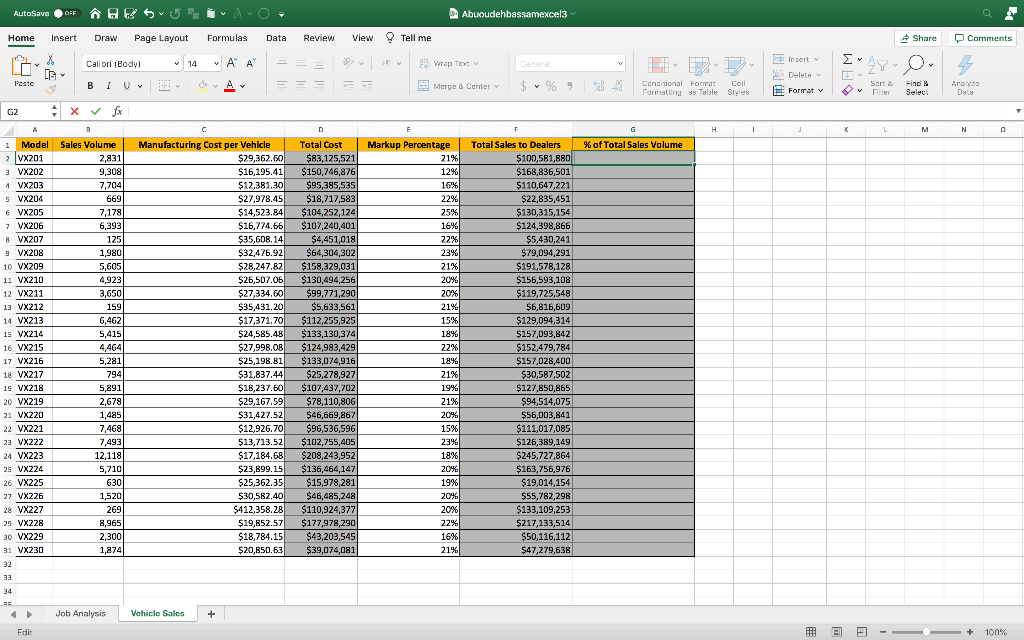The width and height of the screenshot is (1024, 640).
Task: Toggle Underline formatting
Action: click(x=127, y=86)
